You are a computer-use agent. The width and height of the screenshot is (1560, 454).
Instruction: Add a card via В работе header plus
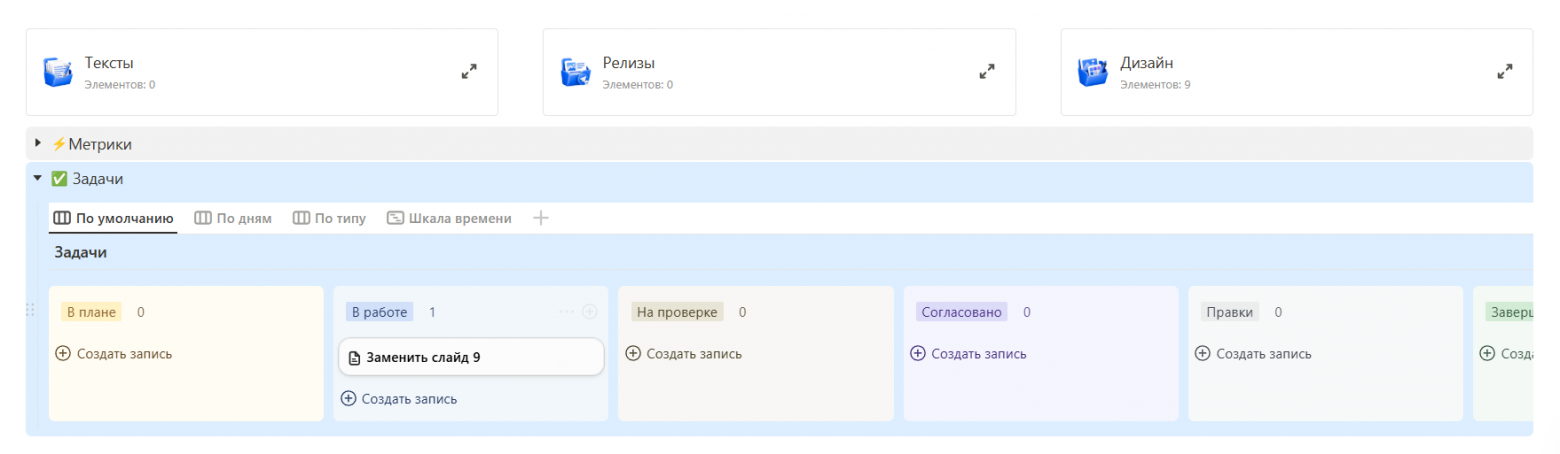(x=590, y=312)
